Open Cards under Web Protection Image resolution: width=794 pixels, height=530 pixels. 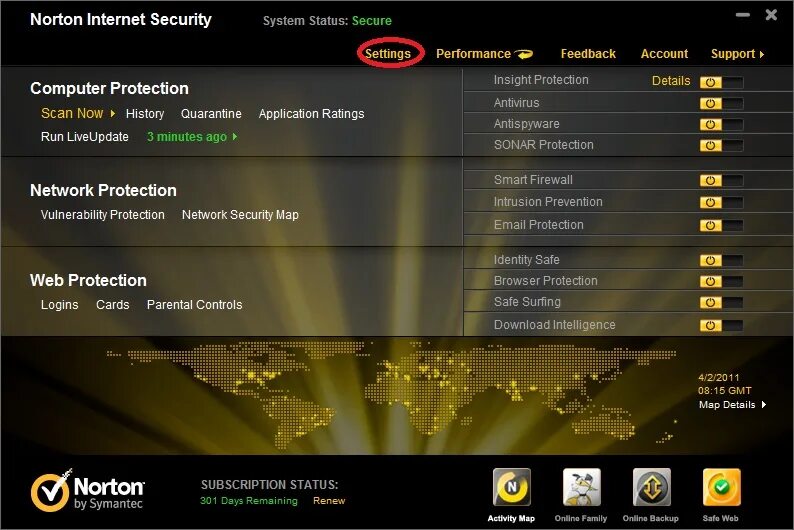click(112, 305)
